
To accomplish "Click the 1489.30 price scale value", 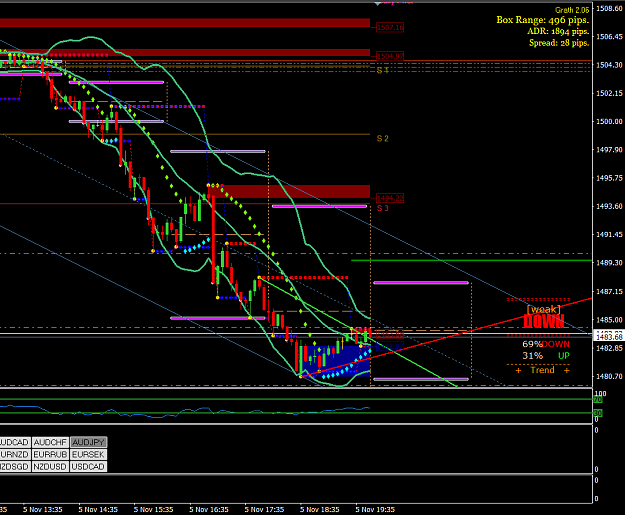I will click(609, 263).
